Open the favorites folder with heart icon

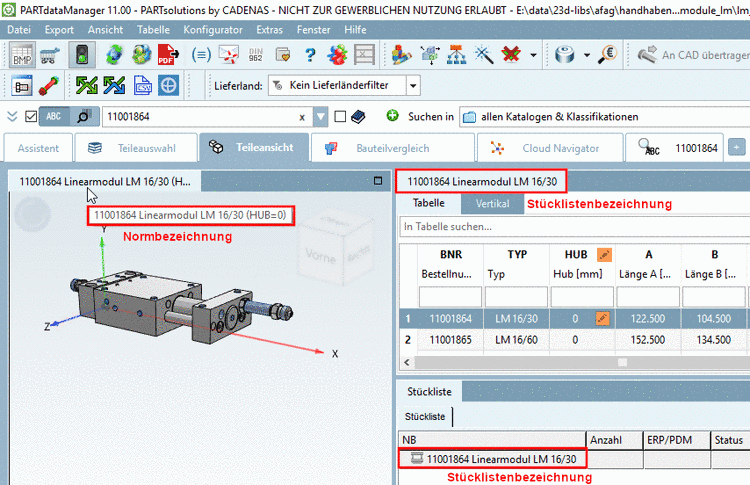click(x=283, y=55)
